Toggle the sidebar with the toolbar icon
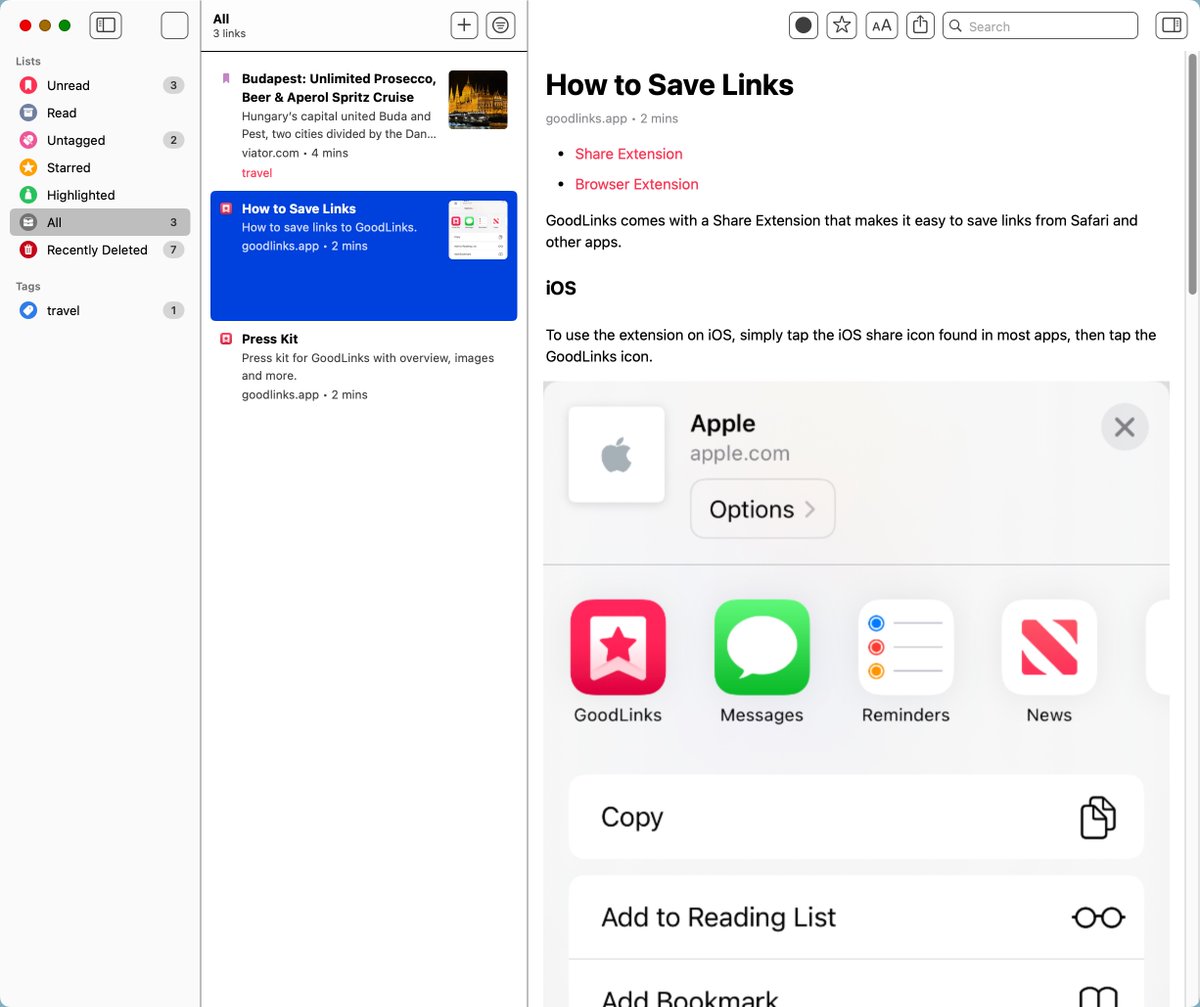The height and width of the screenshot is (1007, 1200). [106, 25]
